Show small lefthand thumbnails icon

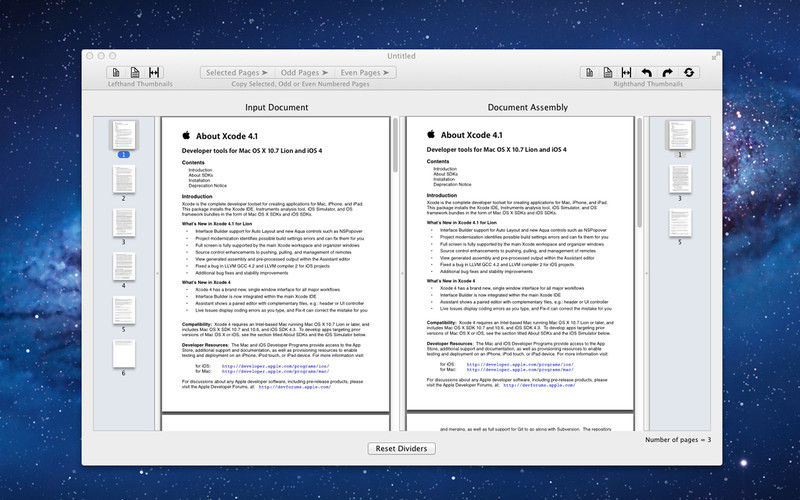click(x=116, y=72)
